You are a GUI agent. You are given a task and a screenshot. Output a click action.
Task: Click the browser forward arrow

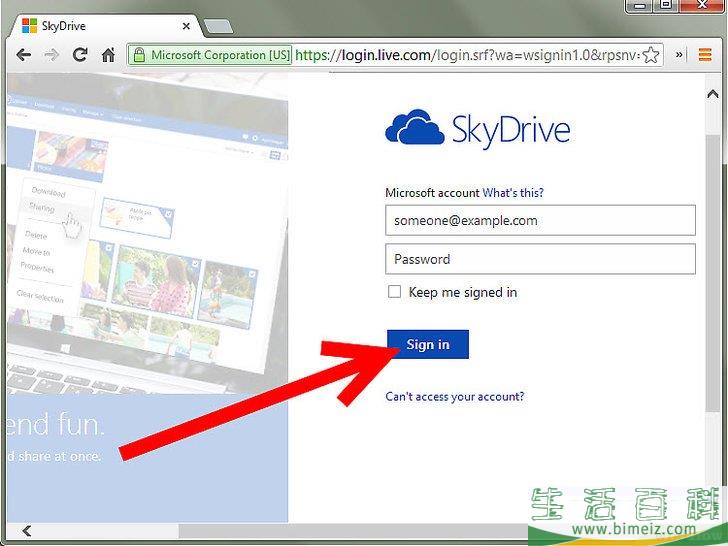(x=52, y=55)
